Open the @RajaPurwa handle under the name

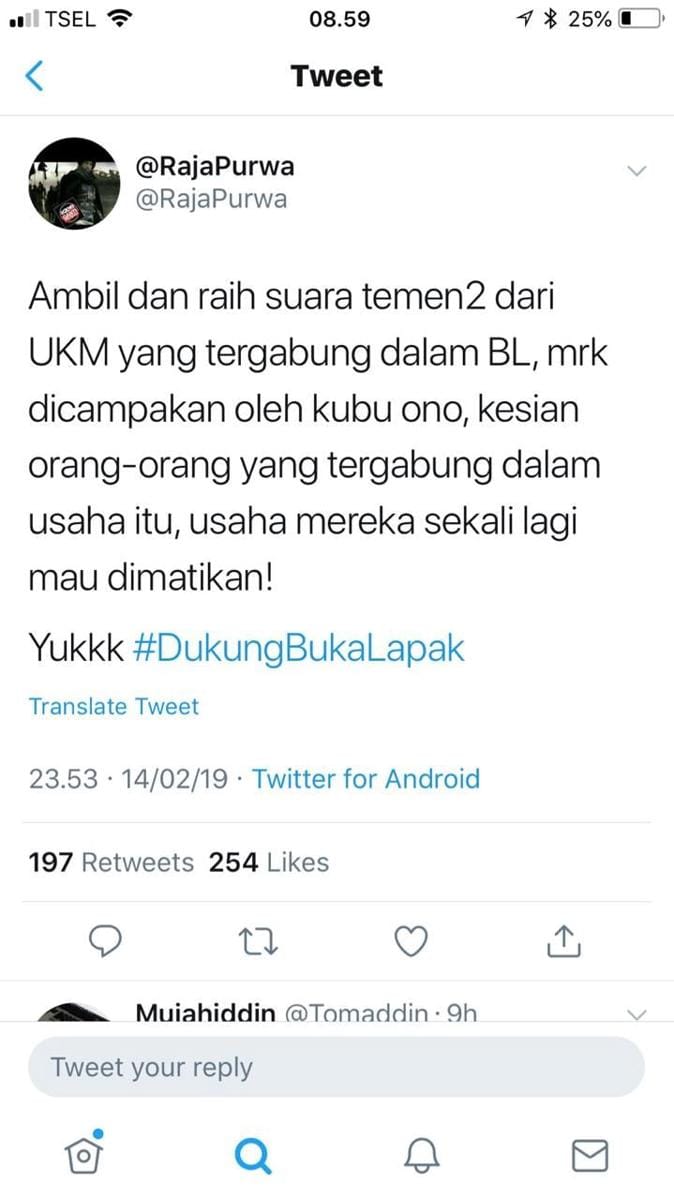[211, 199]
